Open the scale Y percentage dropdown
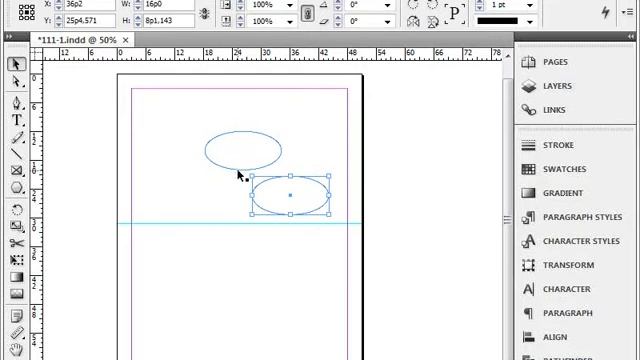Screen dimensions: 640x360 (x=290, y=22)
